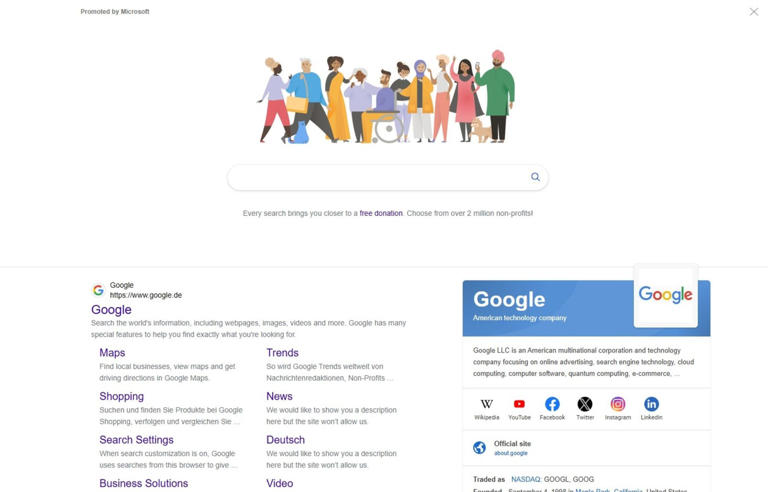Screen dimensions: 768x492
Task: Click inside the search input field
Action: pyautogui.click(x=377, y=177)
